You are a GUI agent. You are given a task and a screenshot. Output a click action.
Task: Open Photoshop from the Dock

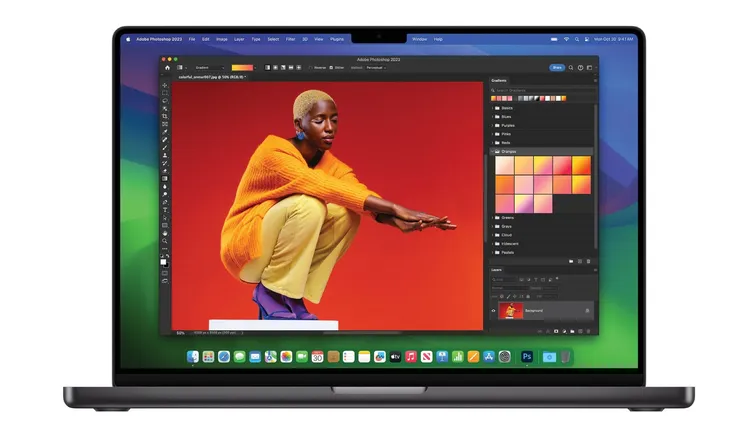click(x=527, y=356)
